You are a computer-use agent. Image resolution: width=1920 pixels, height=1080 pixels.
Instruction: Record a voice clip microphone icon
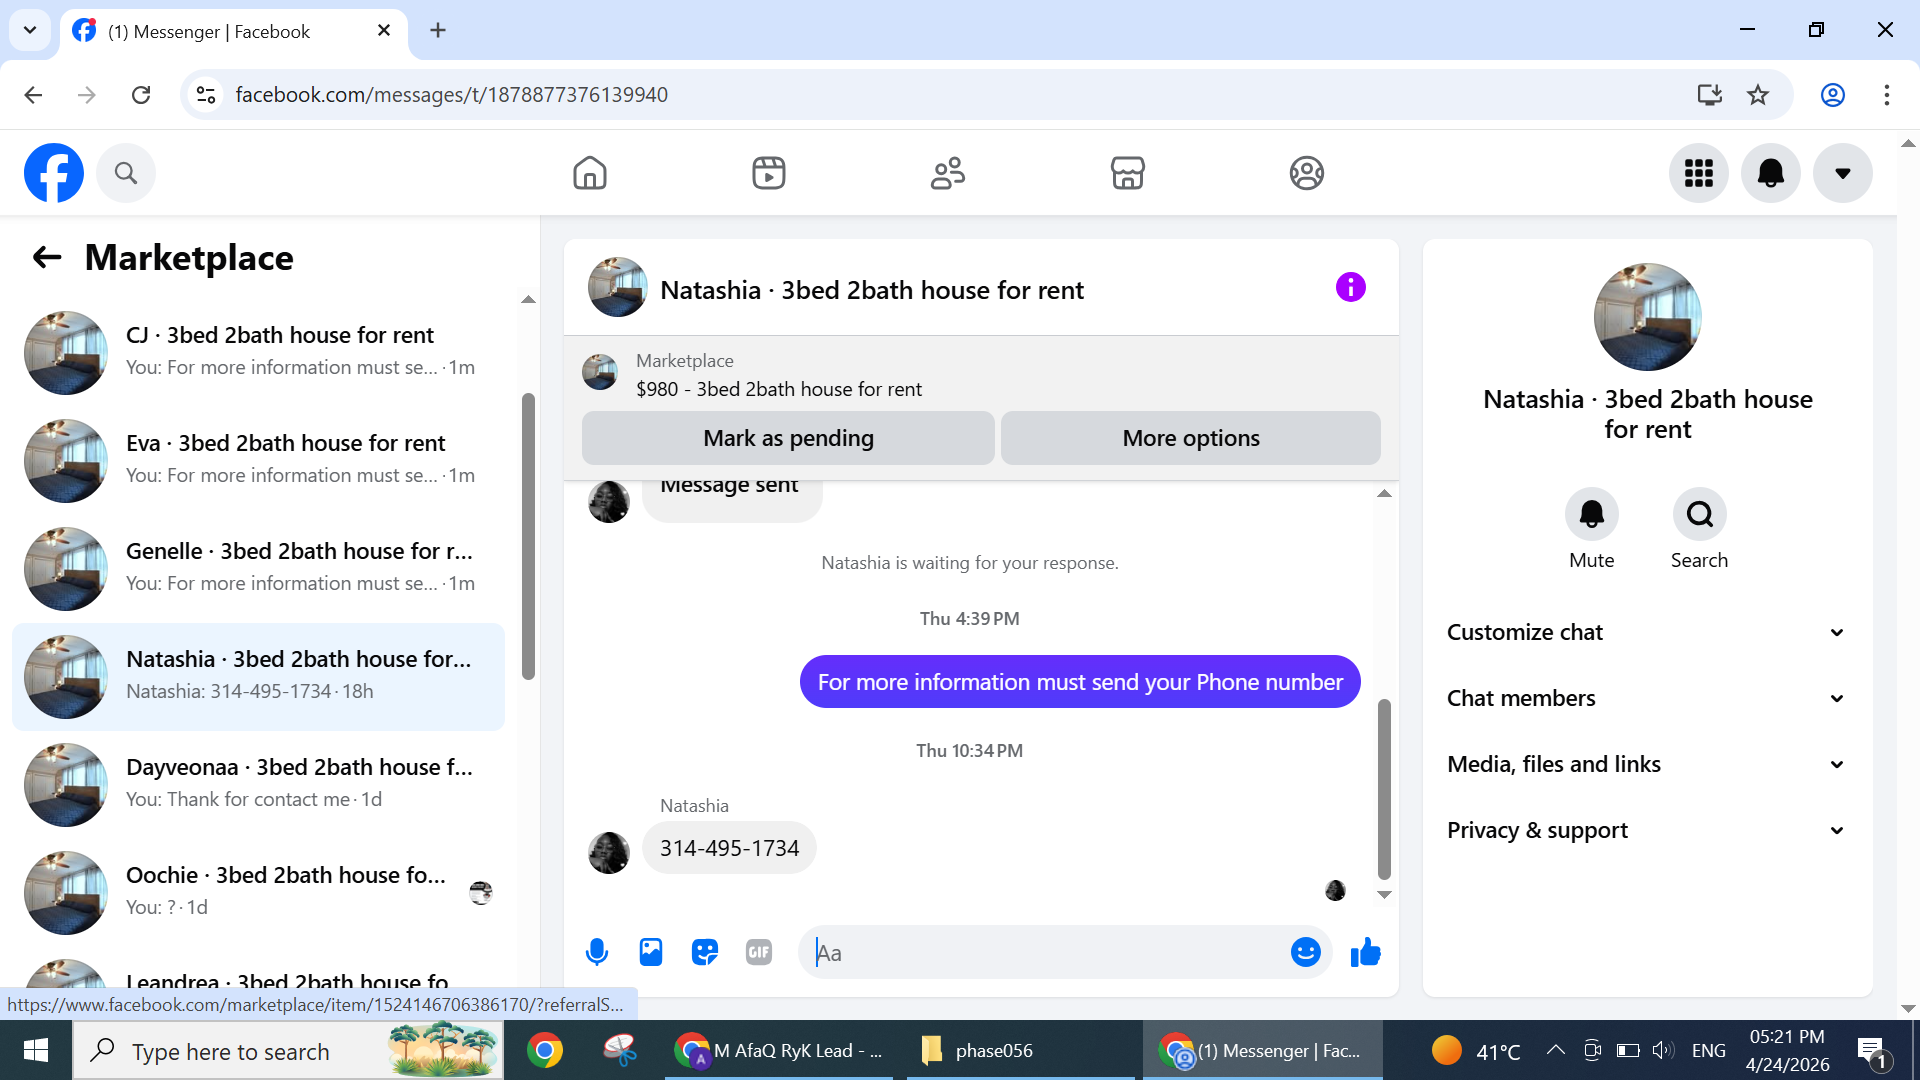[597, 952]
